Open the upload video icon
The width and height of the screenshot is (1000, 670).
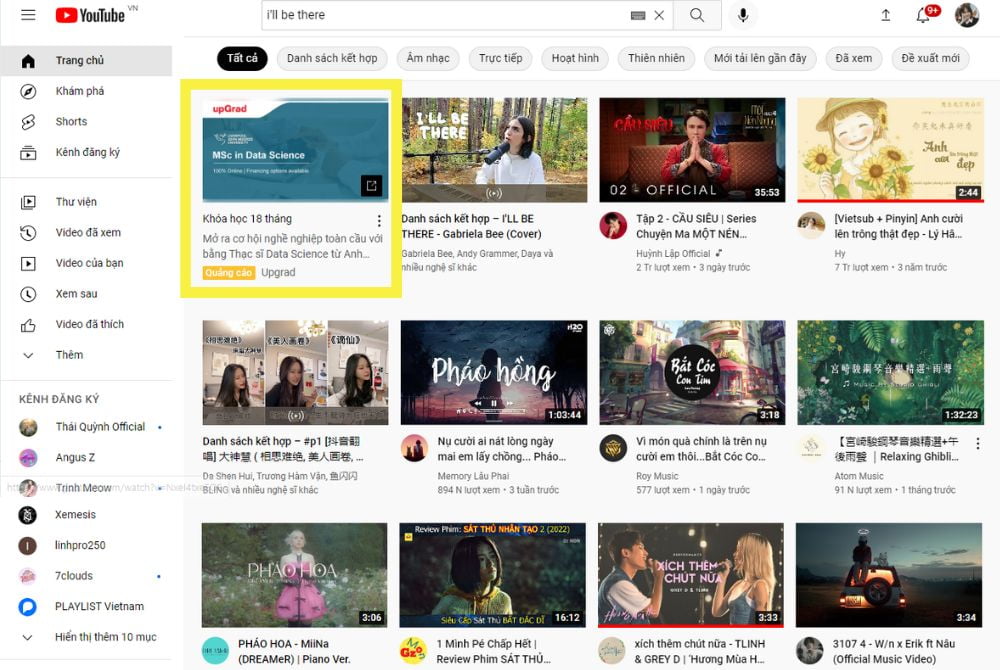pos(885,15)
